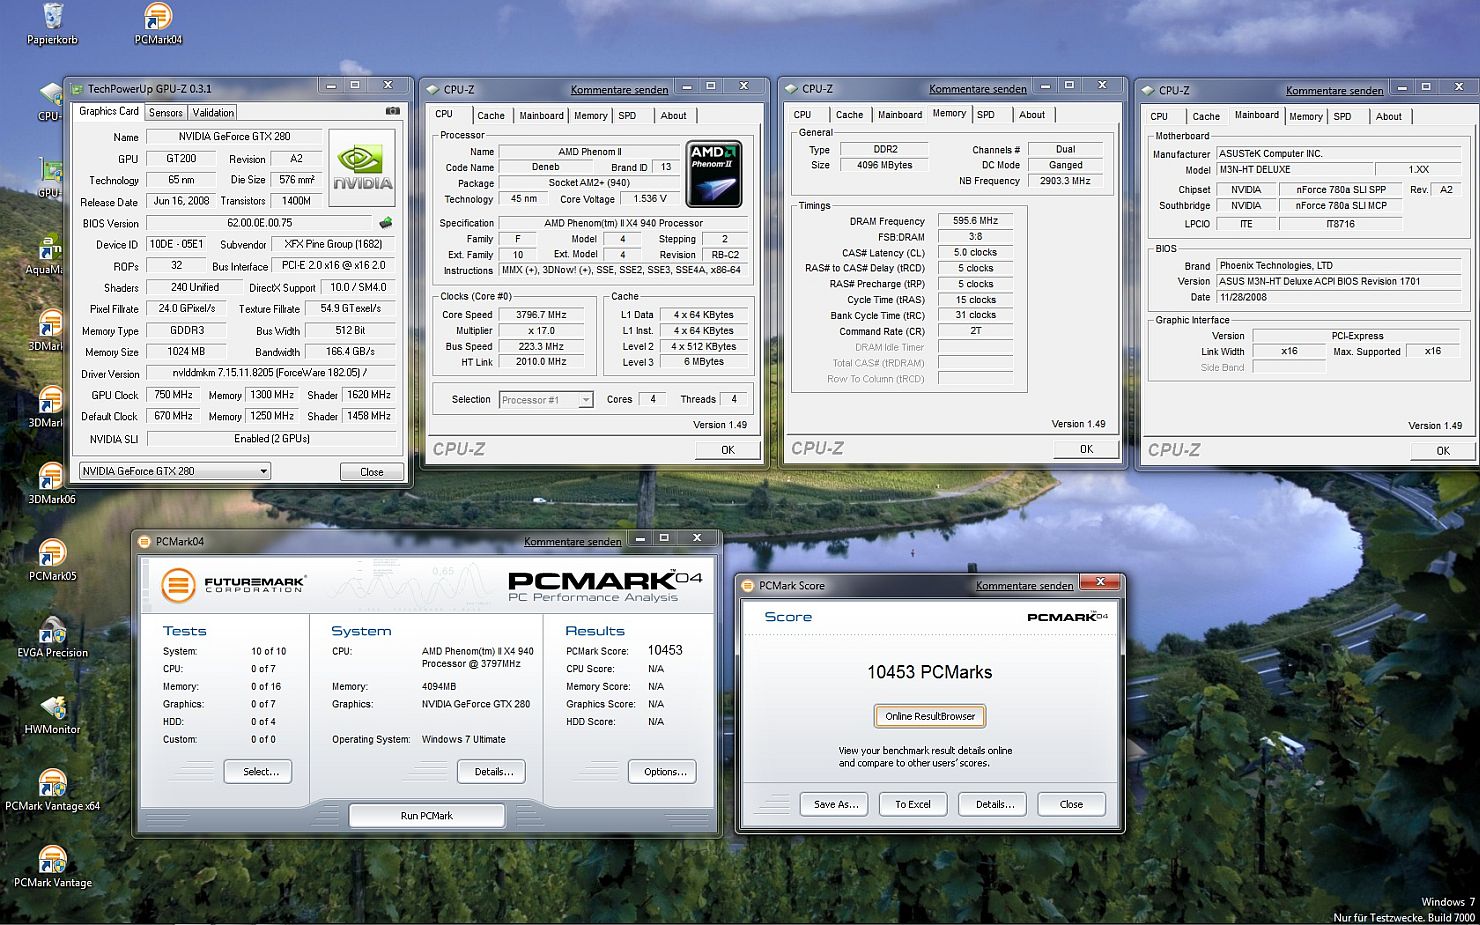Click Close button in GPU-Z

(372, 472)
